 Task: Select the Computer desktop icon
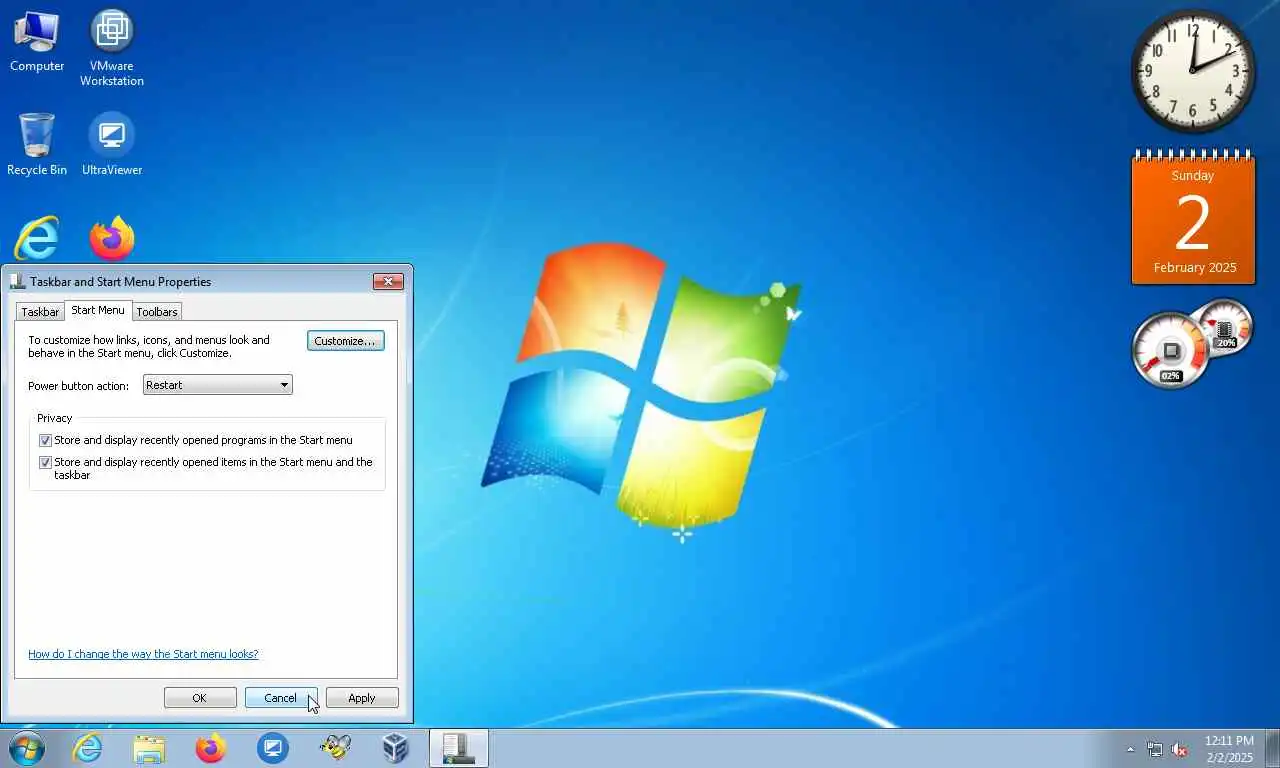pyautogui.click(x=37, y=42)
